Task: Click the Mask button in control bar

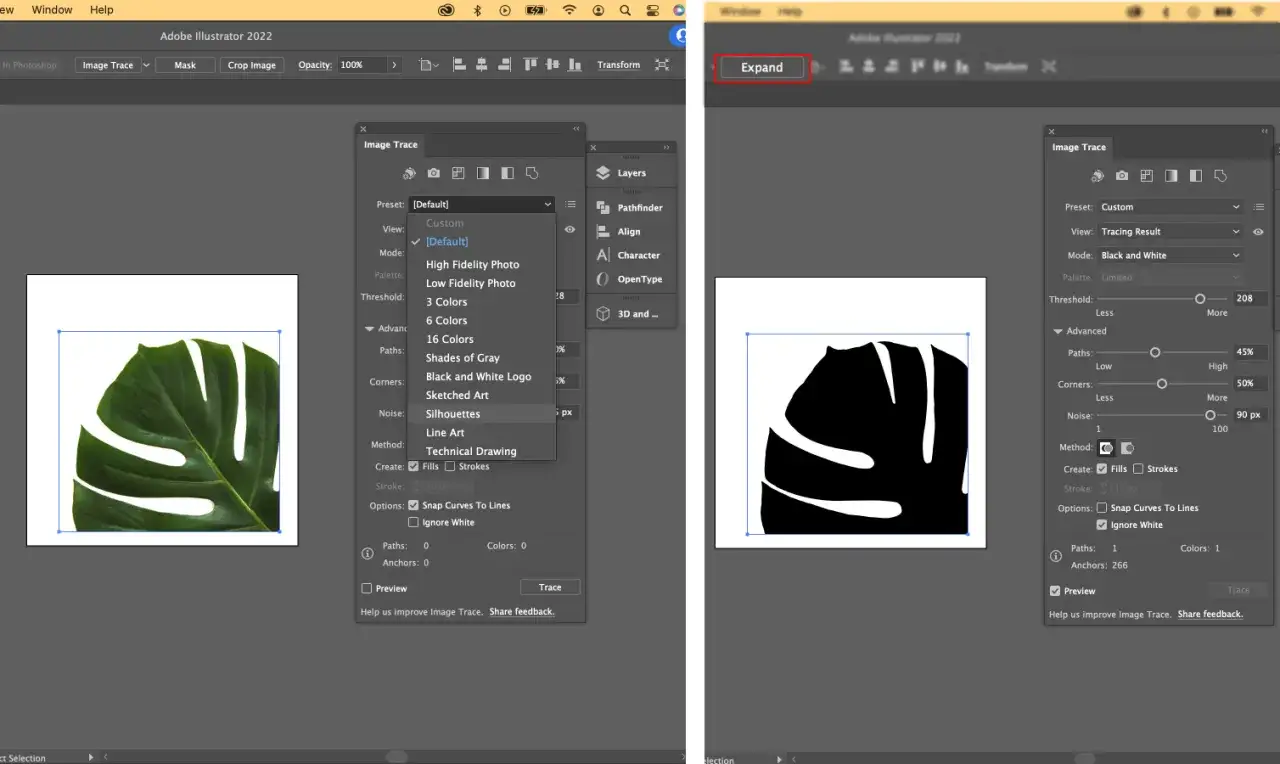Action: click(x=185, y=65)
